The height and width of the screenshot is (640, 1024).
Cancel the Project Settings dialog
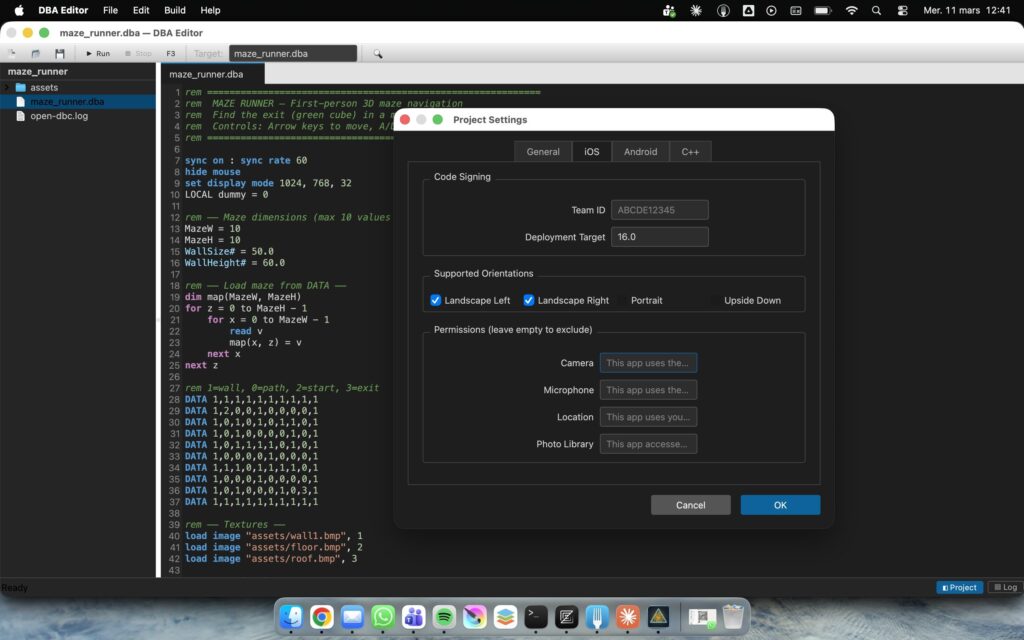click(x=690, y=505)
